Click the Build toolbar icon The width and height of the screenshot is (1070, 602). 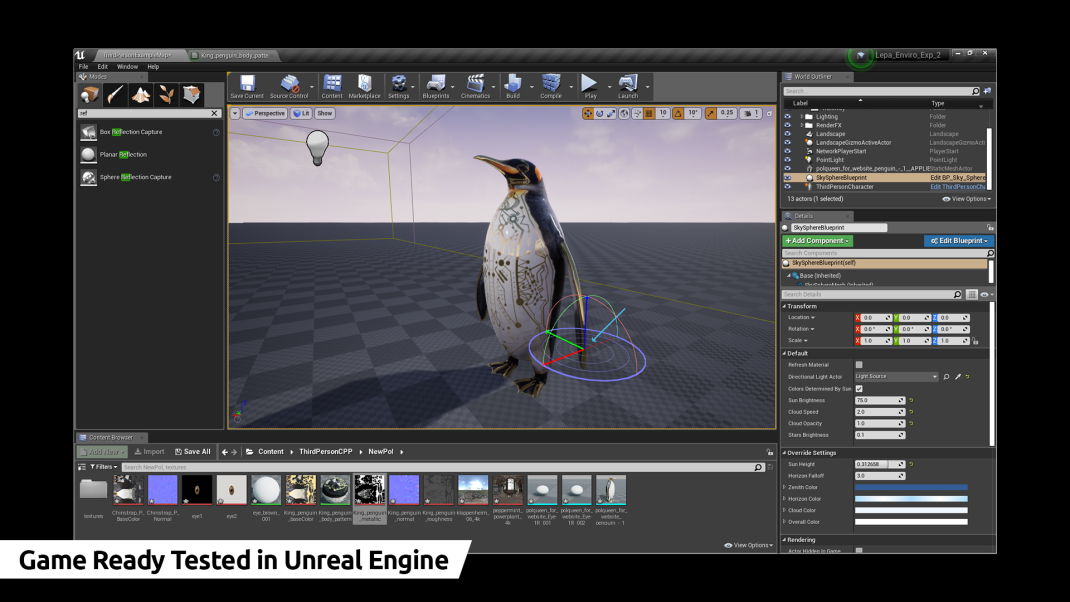pyautogui.click(x=512, y=87)
